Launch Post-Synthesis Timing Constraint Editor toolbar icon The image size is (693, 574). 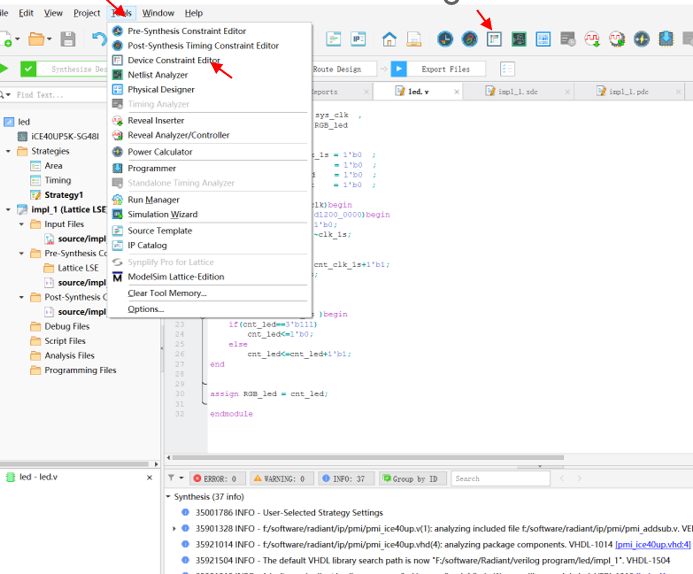(x=469, y=39)
